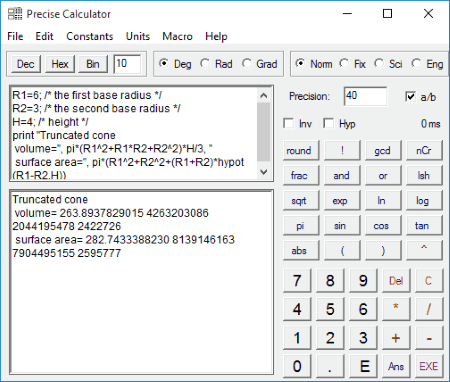
Task: Click the gcd function button
Action: 383,151
